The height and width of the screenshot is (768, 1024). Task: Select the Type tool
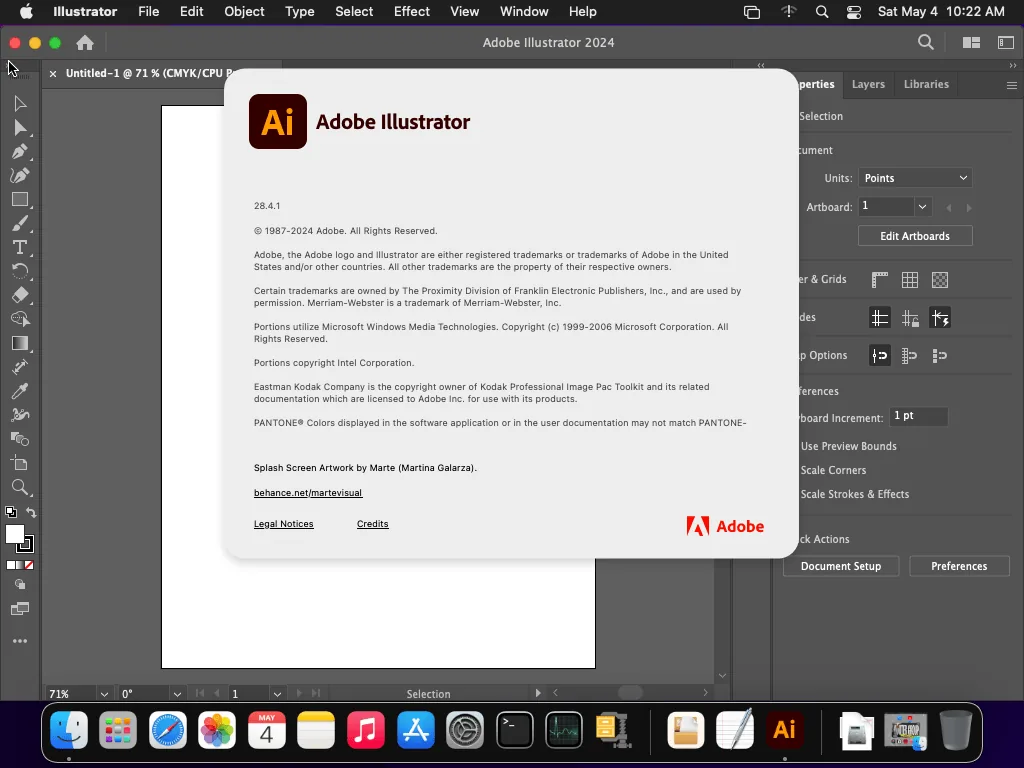(x=20, y=248)
